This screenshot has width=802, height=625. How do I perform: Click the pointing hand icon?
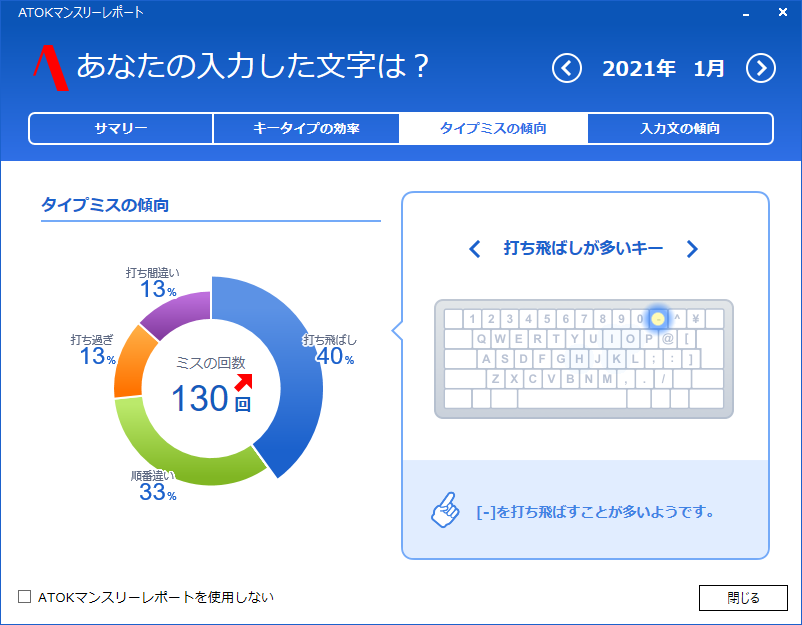(x=445, y=510)
